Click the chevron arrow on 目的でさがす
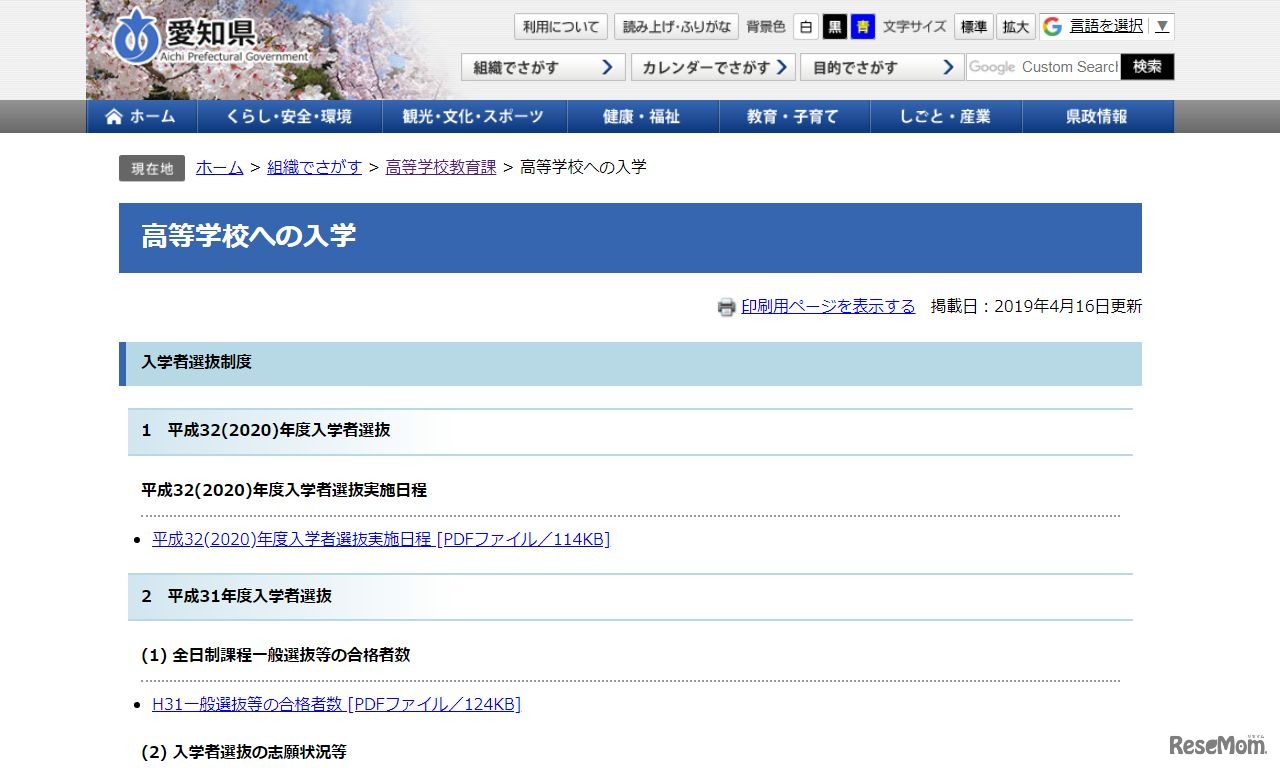 tap(949, 67)
